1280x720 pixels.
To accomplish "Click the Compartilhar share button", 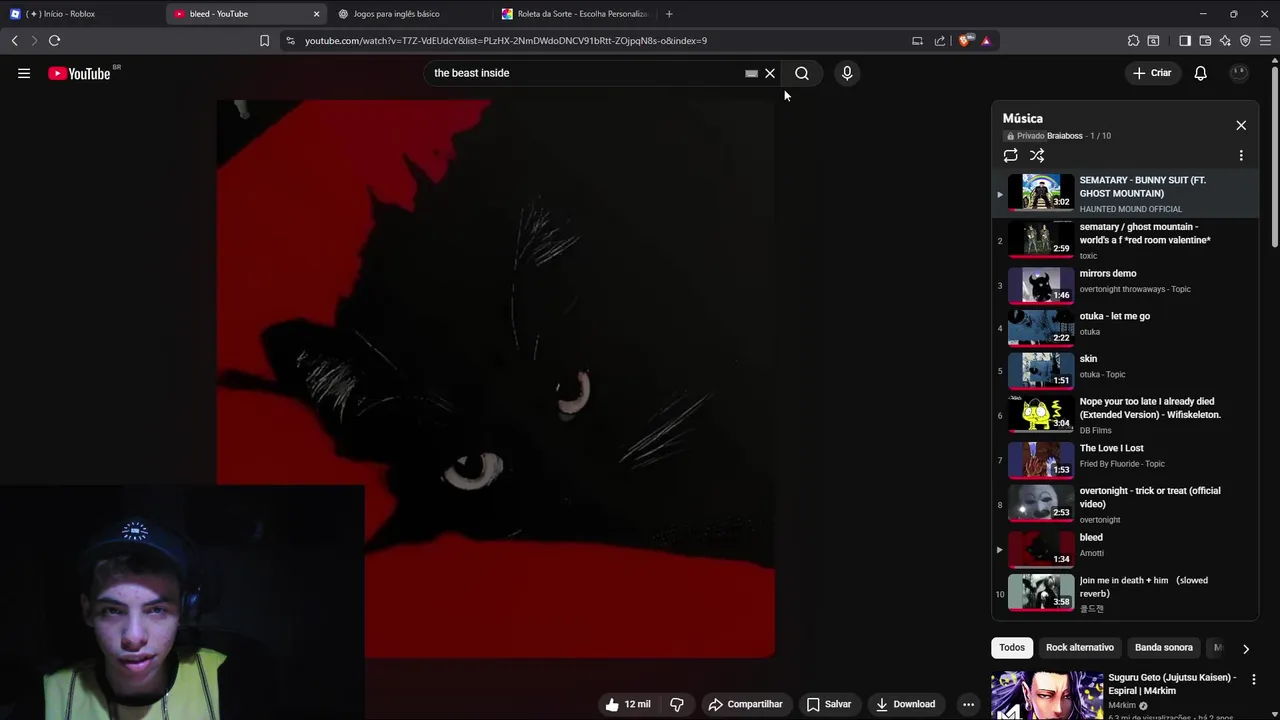I will click(x=745, y=704).
